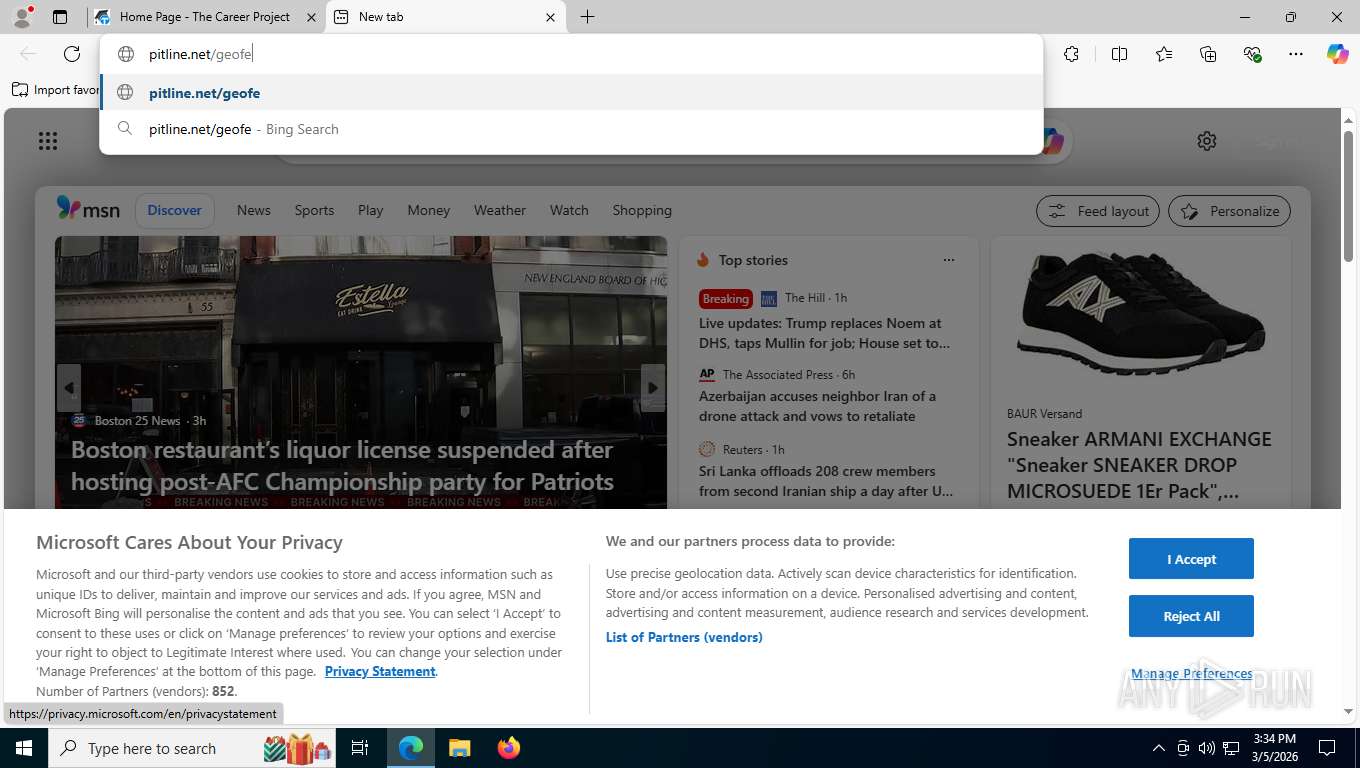The height and width of the screenshot is (768, 1360).
Task: Click the msn logo
Action: pos(88,209)
